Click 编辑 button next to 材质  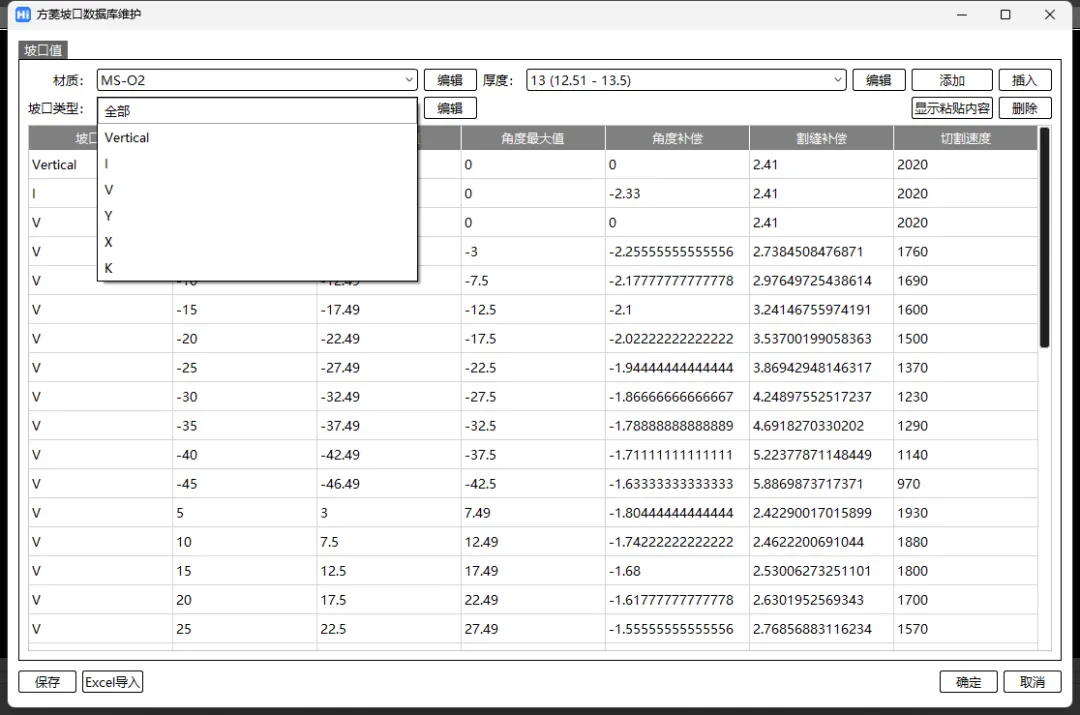(450, 80)
